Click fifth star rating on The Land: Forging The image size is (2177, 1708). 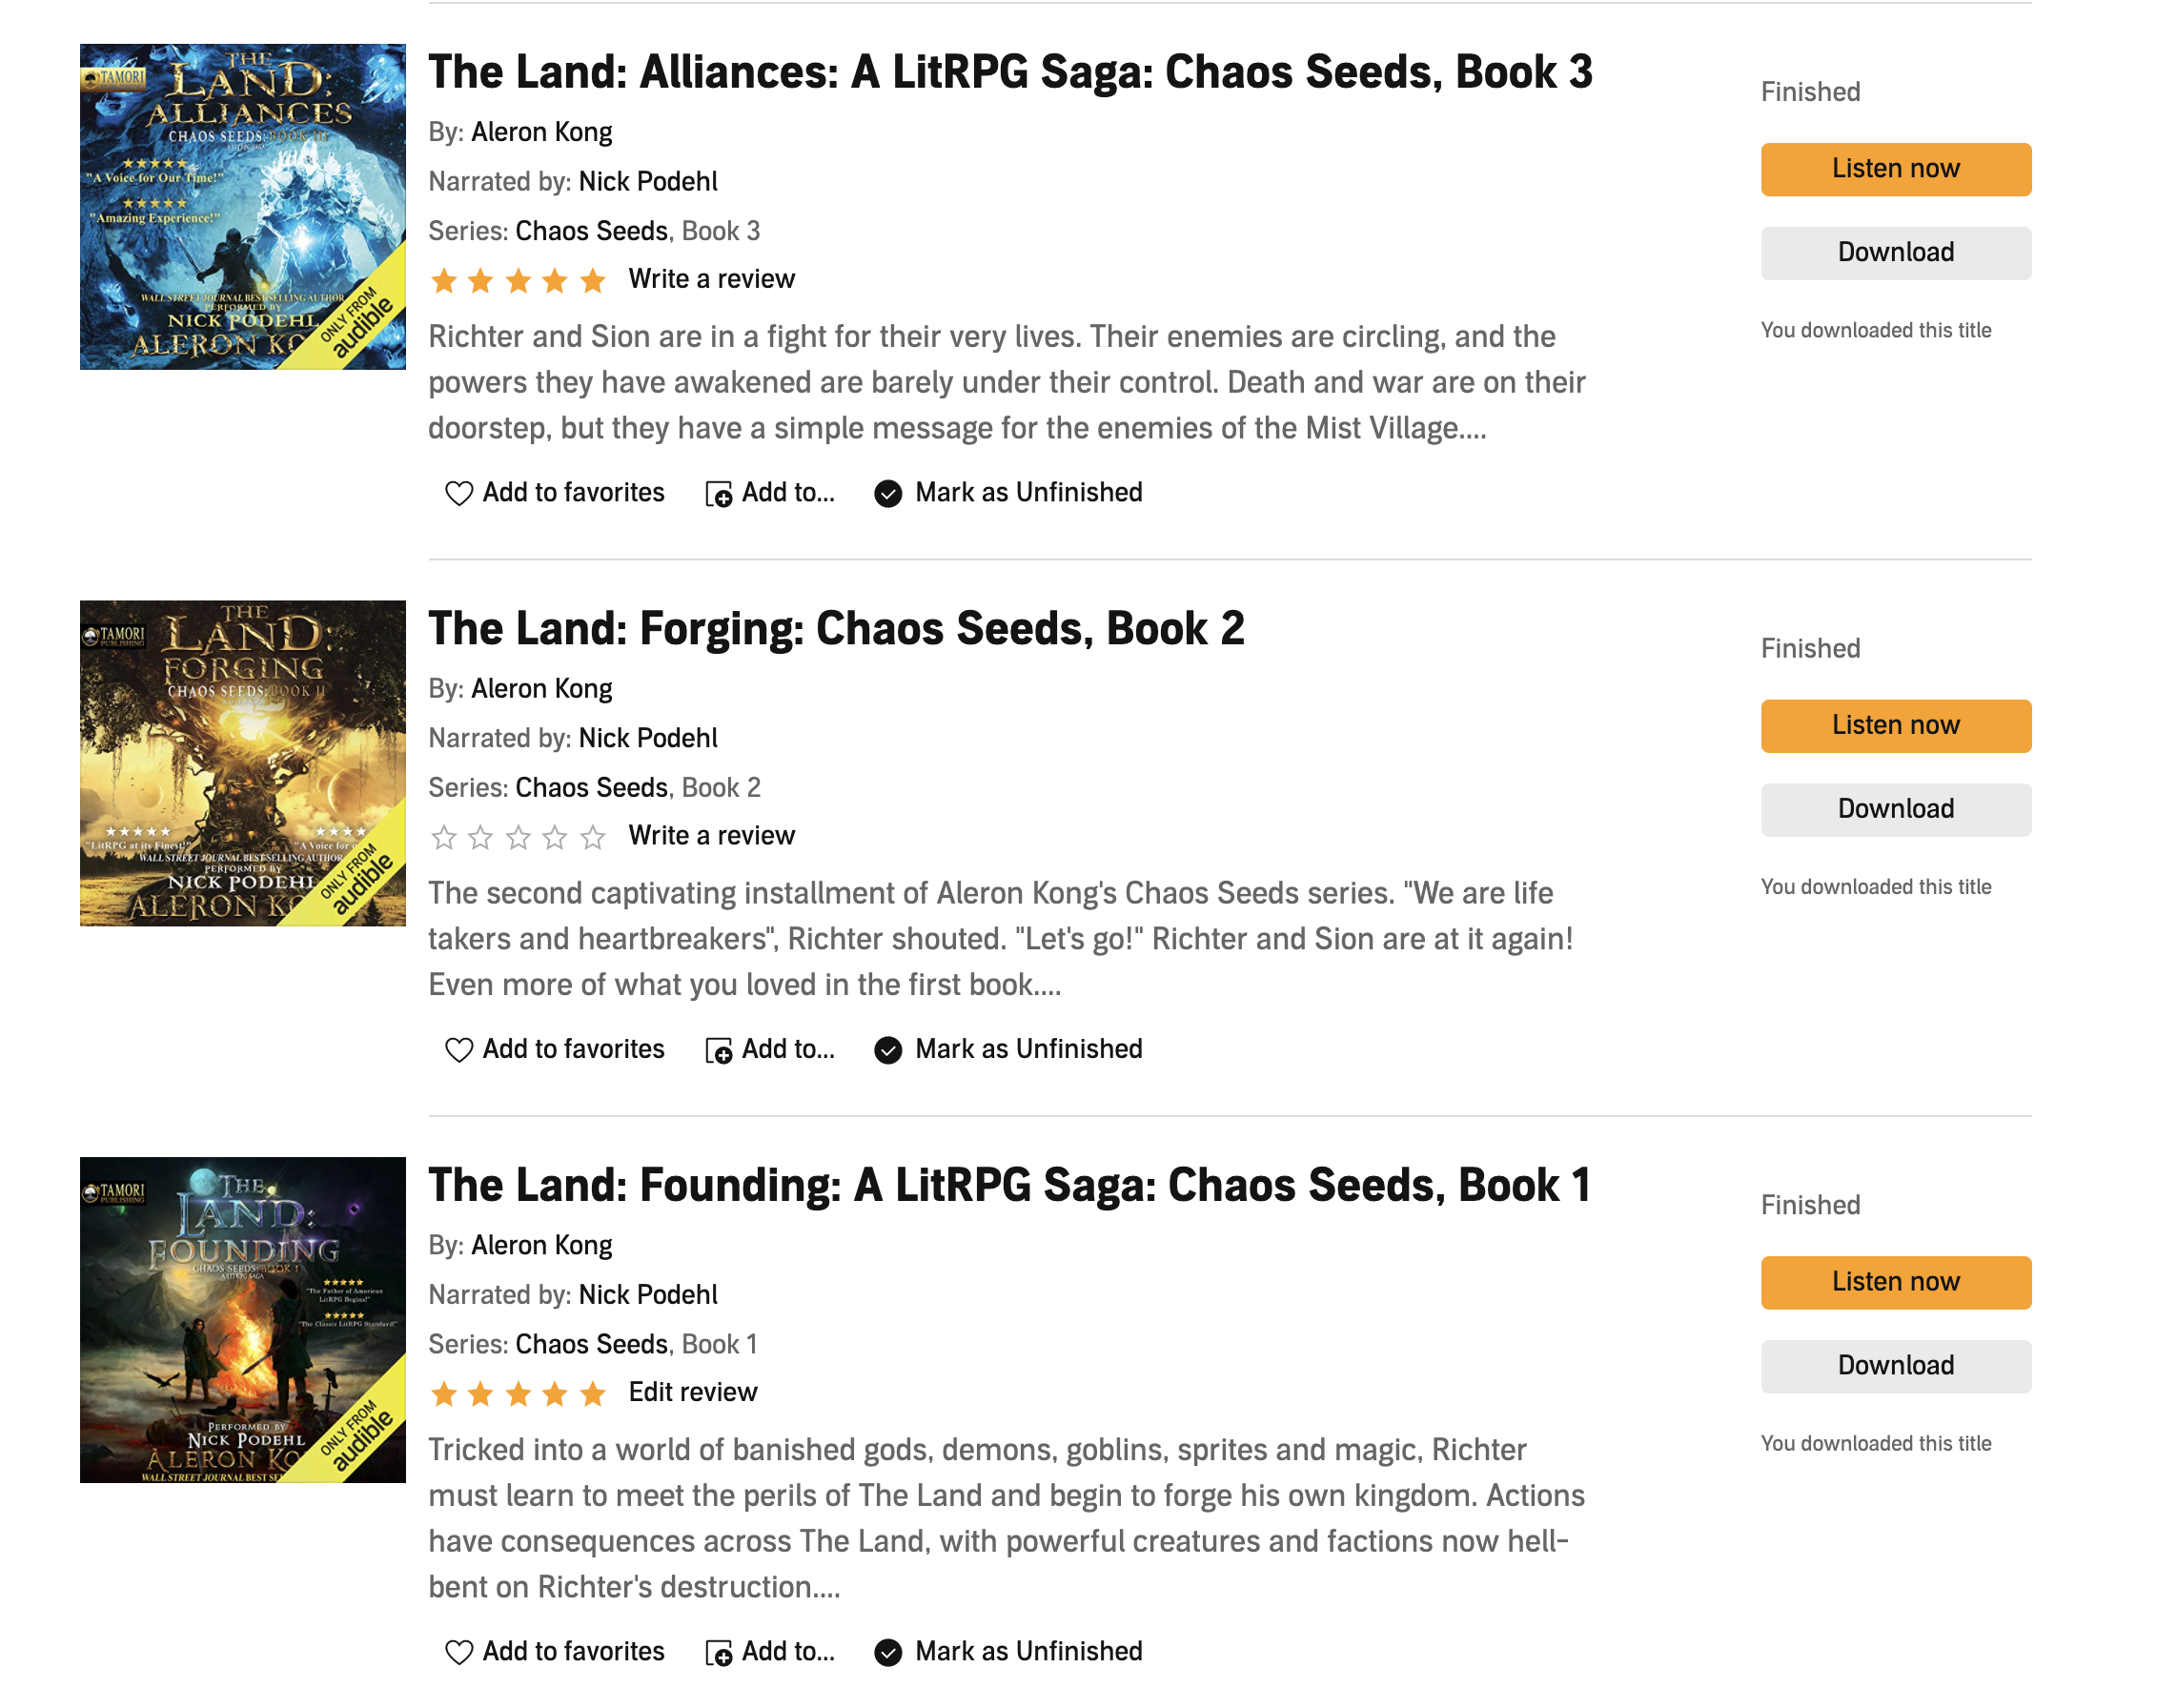tap(593, 837)
